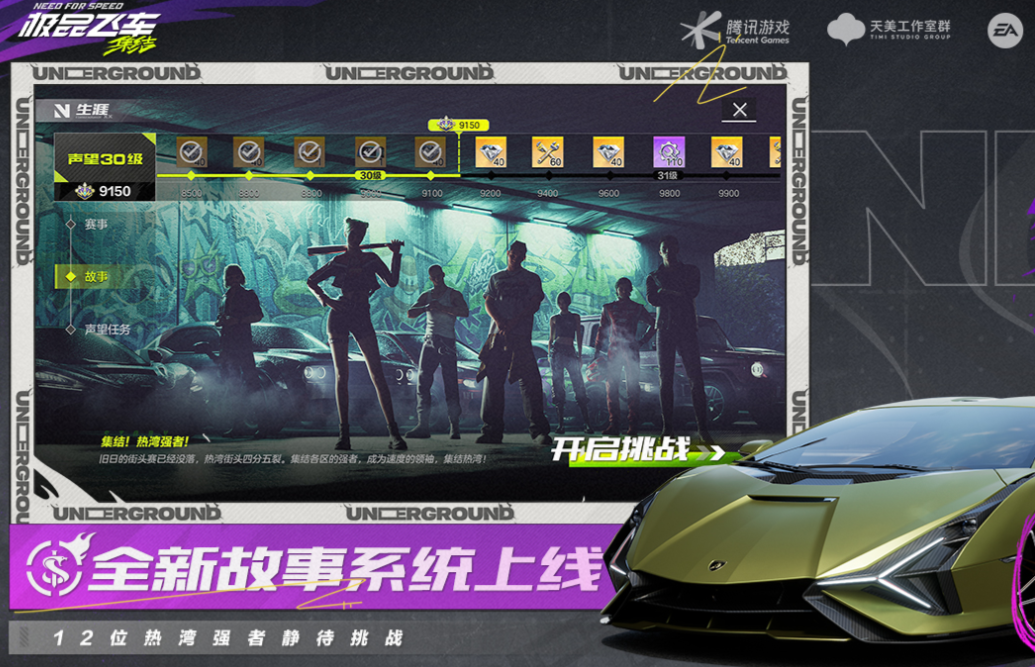
Task: Click the 极品飞车 Need for Speed logo
Action: coord(87,28)
